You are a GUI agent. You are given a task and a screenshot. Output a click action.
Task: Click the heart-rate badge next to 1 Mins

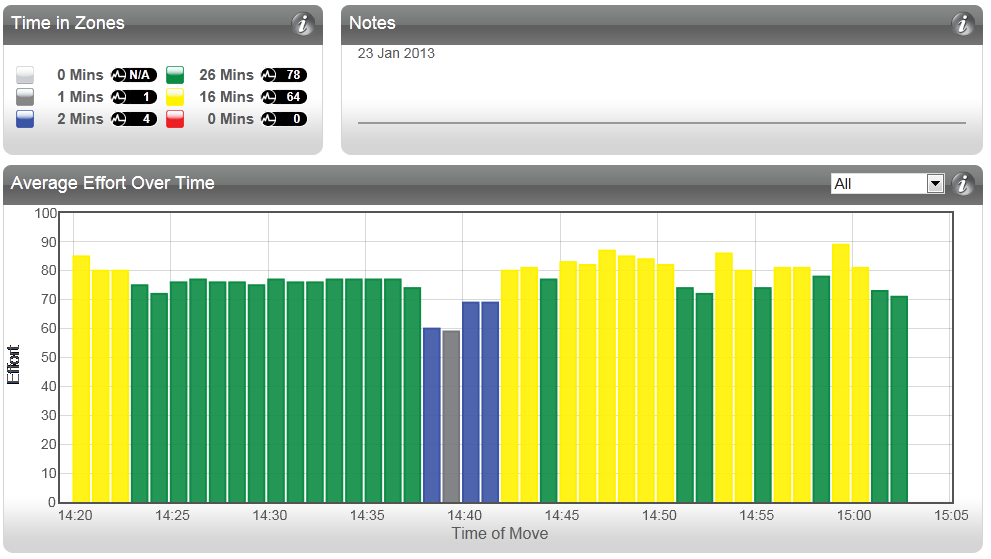[134, 97]
